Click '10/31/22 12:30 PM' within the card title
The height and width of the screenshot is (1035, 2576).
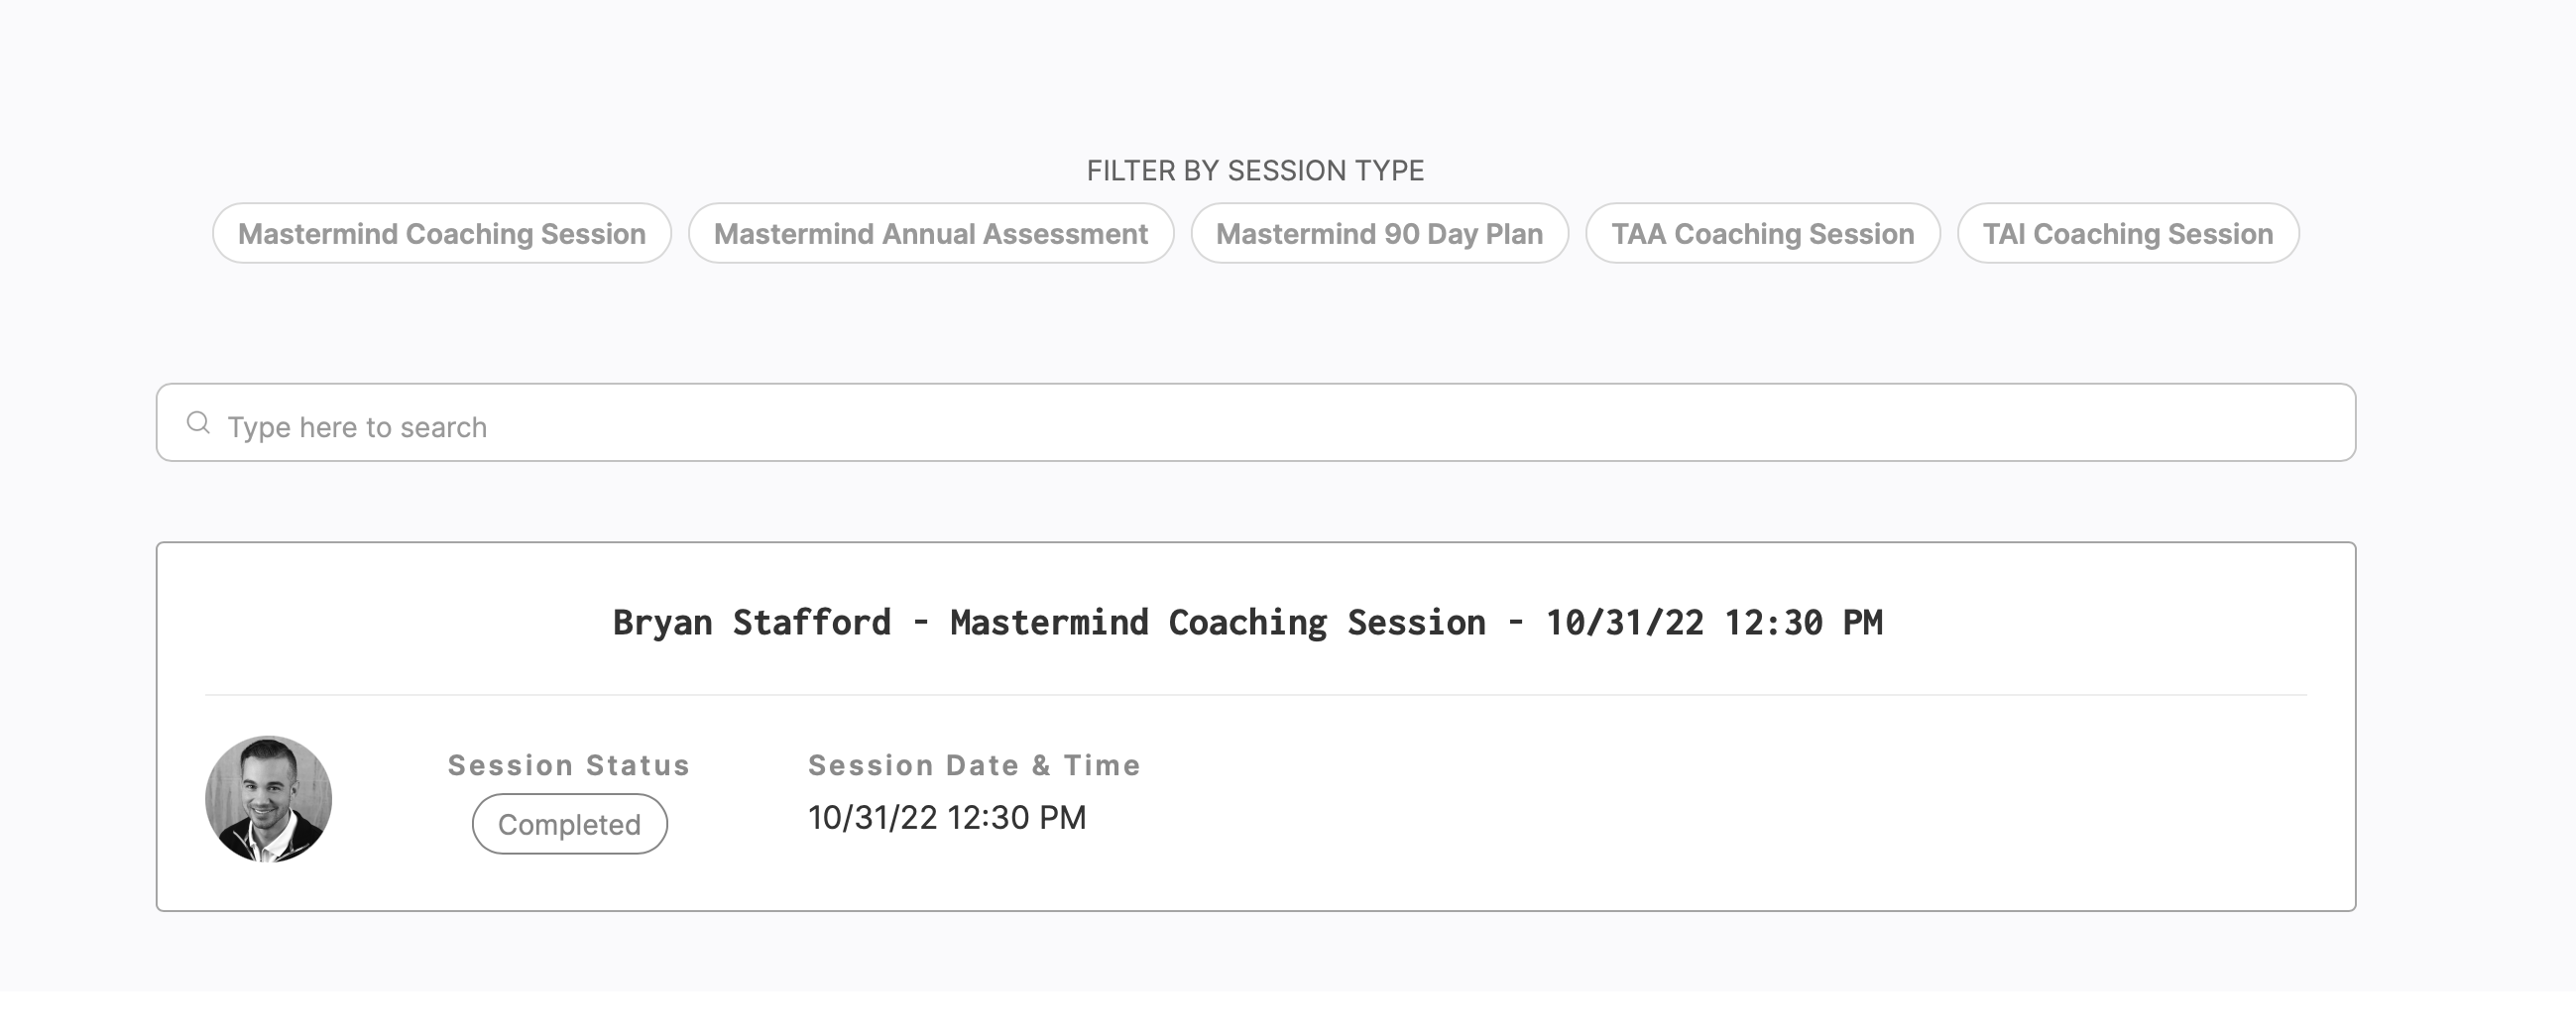point(1714,622)
